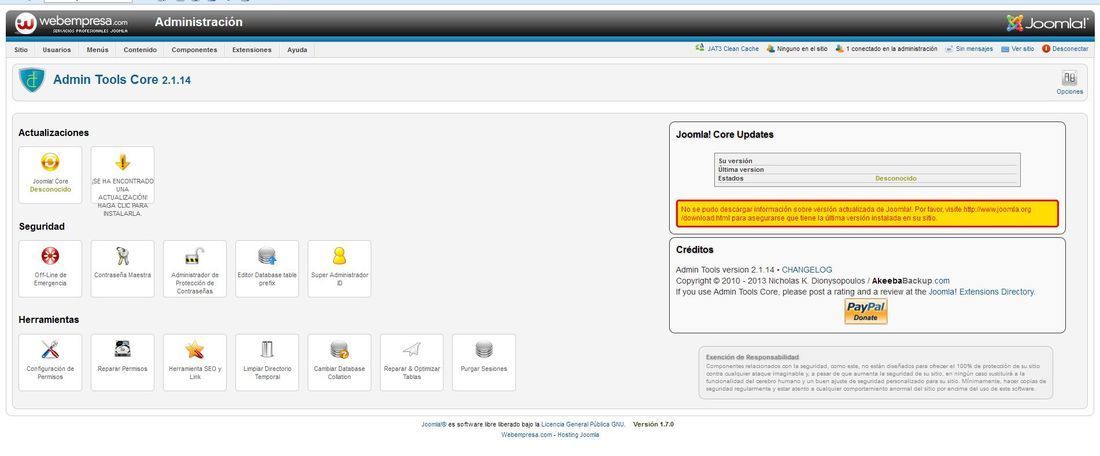The image size is (1100, 456).
Task: Open Contraseña Maestra keys icon
Action: (x=122, y=256)
